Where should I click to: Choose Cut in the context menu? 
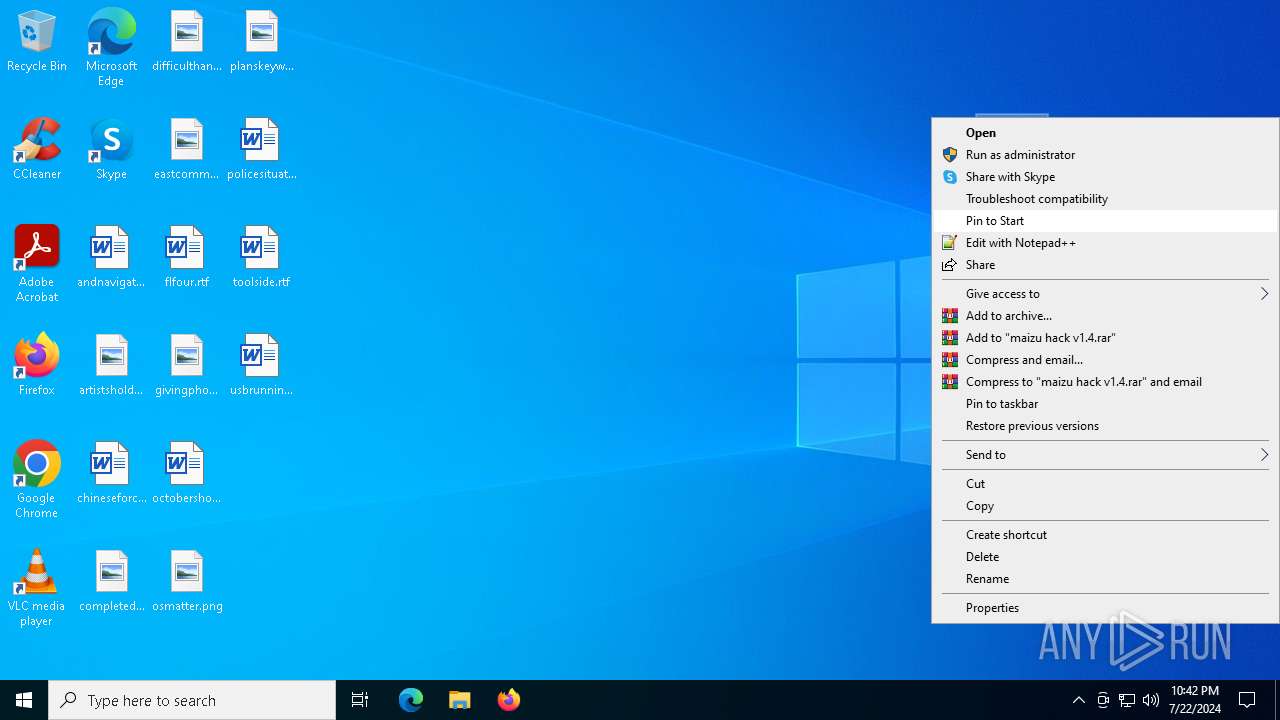coord(1105,484)
